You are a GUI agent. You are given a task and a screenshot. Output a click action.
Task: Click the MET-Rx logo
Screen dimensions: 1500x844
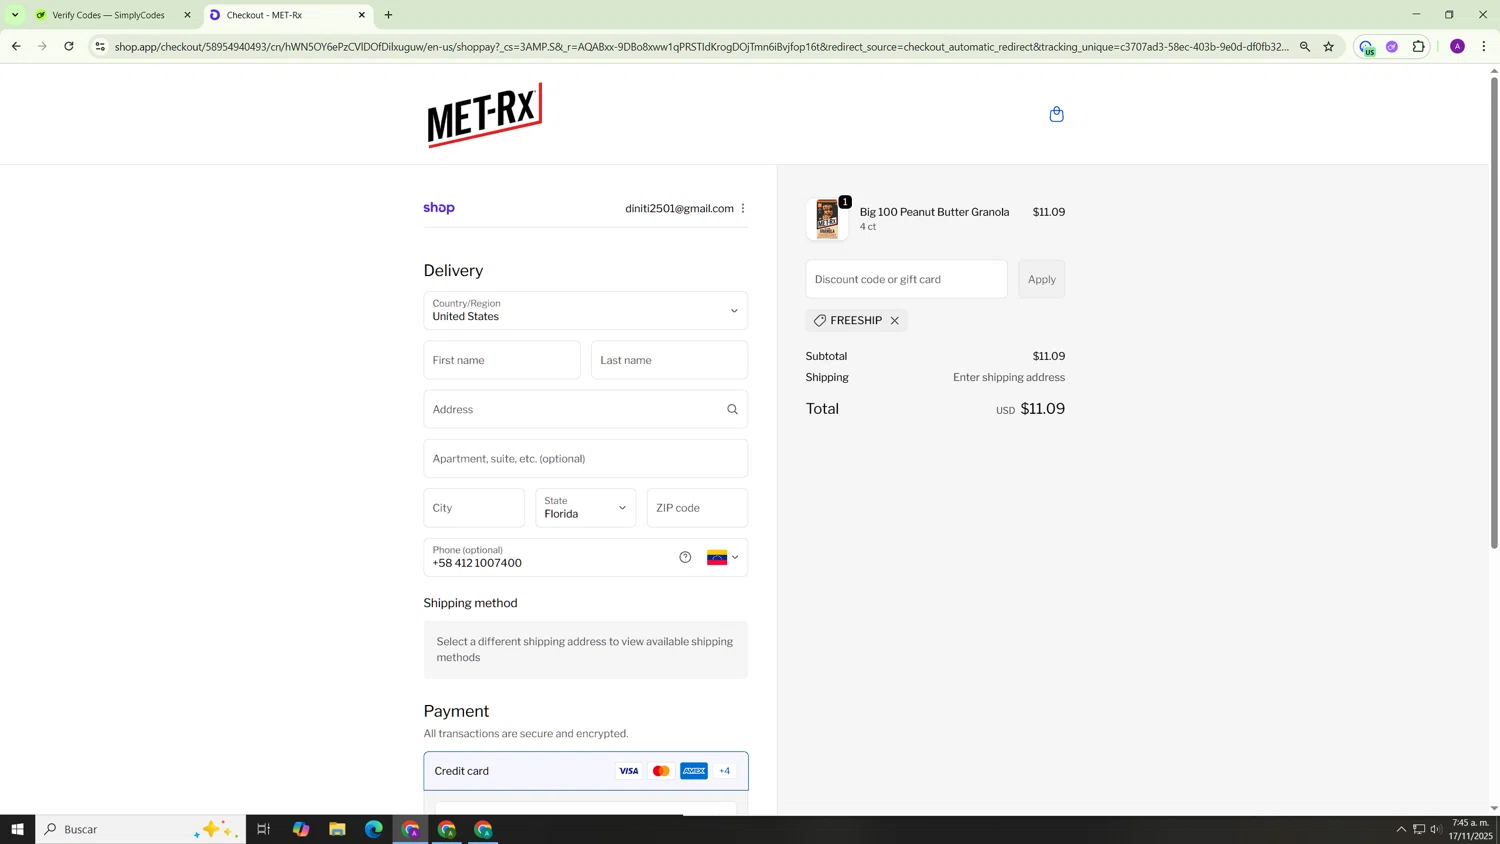485,115
